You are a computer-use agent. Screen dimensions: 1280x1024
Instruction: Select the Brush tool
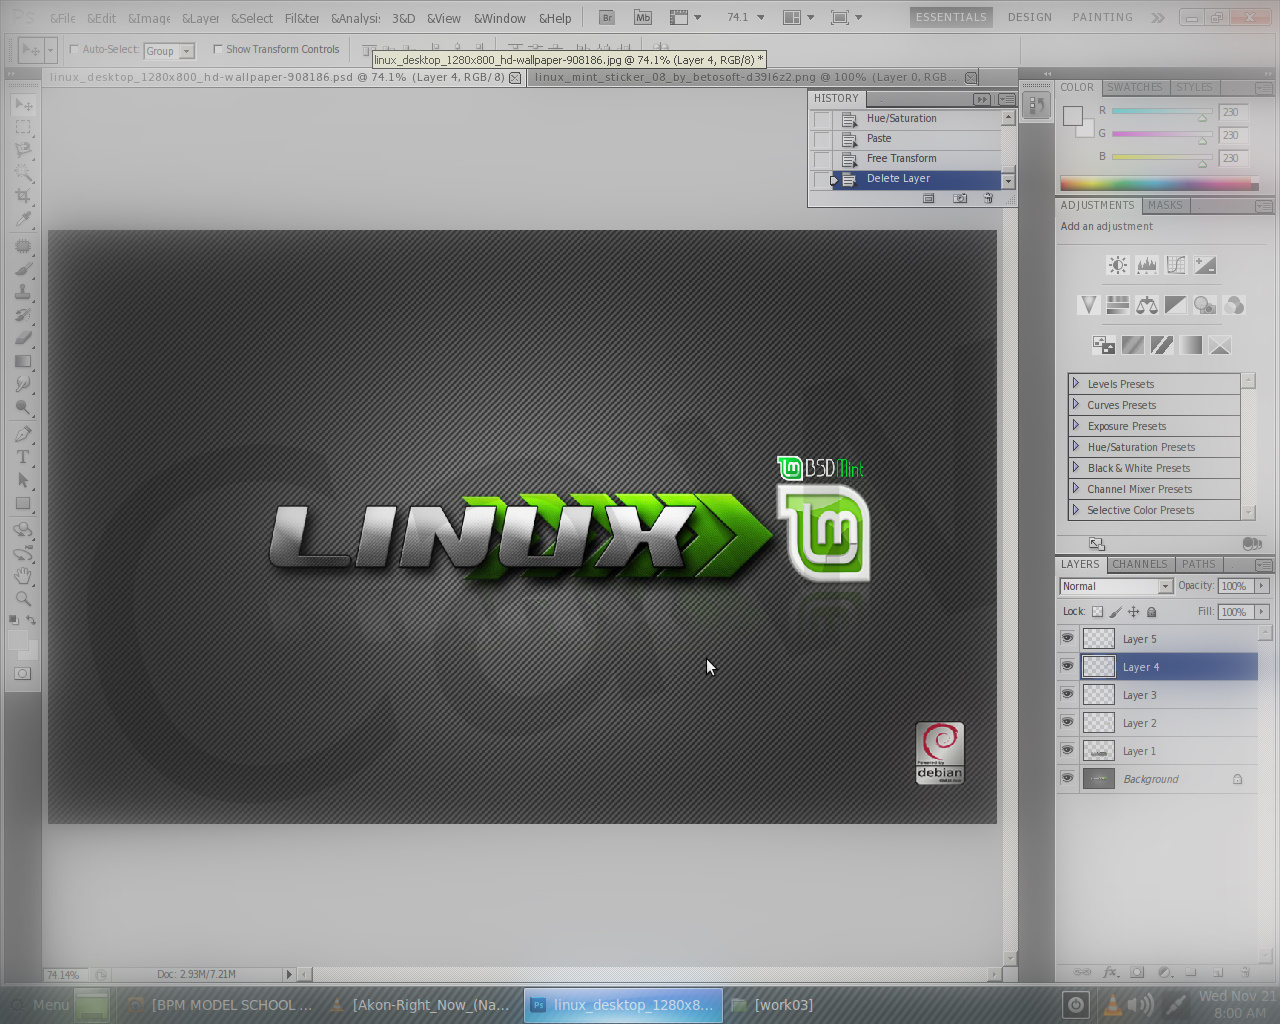tap(23, 269)
